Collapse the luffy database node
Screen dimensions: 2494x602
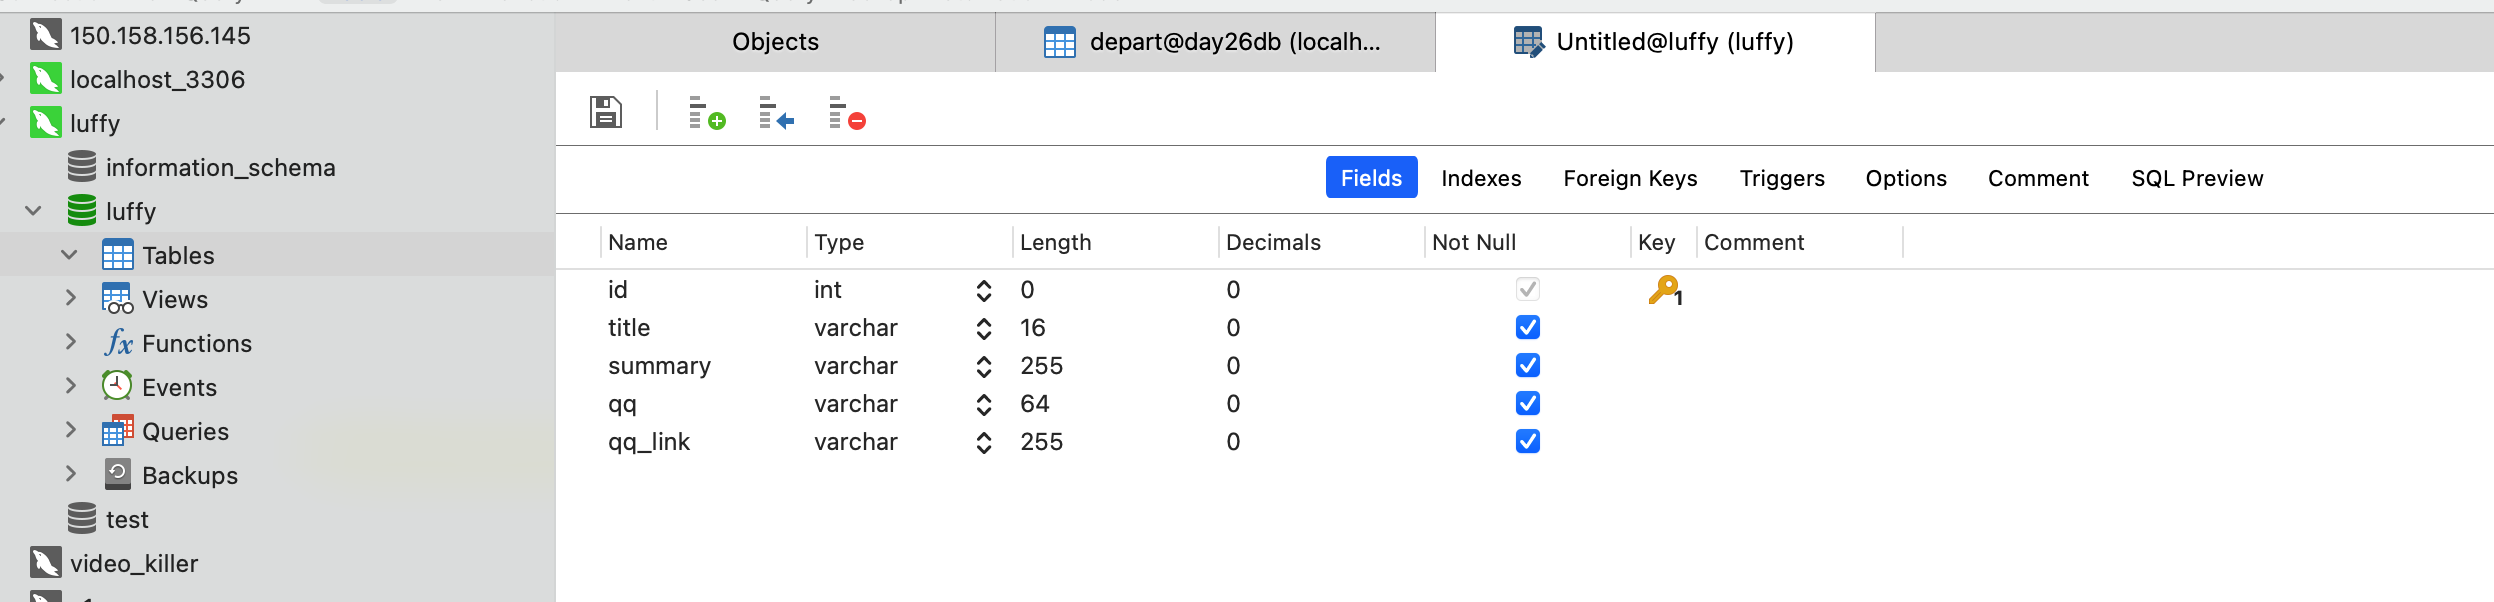point(34,211)
